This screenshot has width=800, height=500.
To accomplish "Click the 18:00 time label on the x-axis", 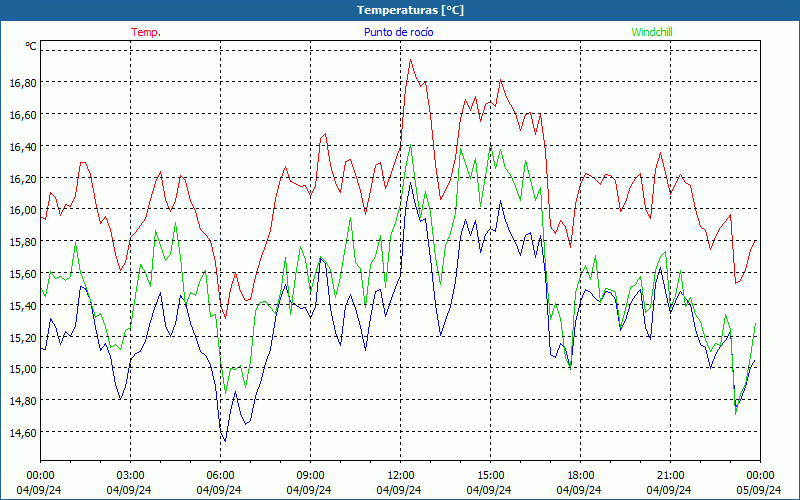I will coord(581,476).
